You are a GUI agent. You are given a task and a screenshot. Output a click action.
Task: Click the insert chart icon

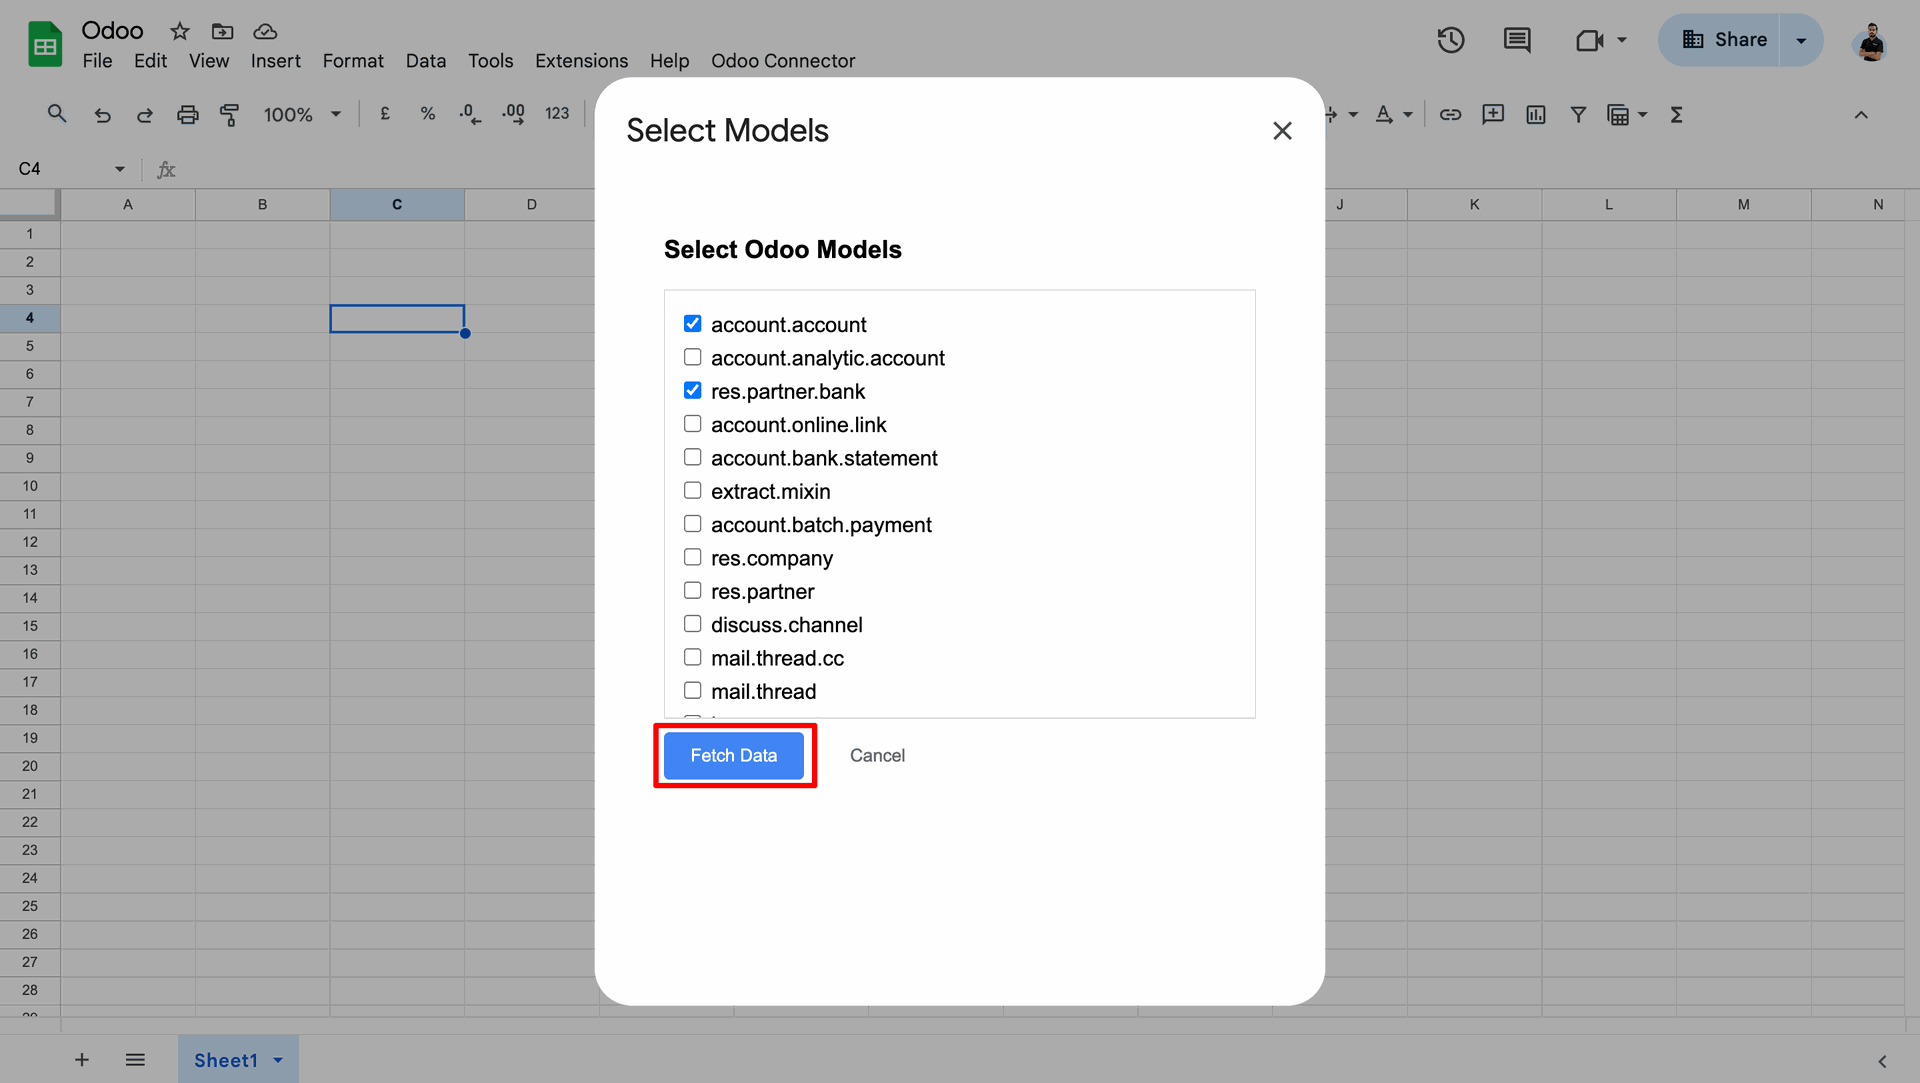(1536, 115)
